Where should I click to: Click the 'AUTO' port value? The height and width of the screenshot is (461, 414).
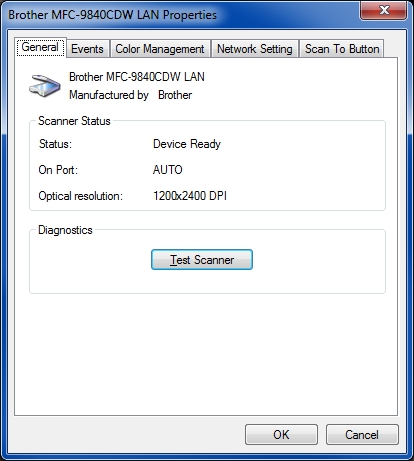tap(168, 170)
